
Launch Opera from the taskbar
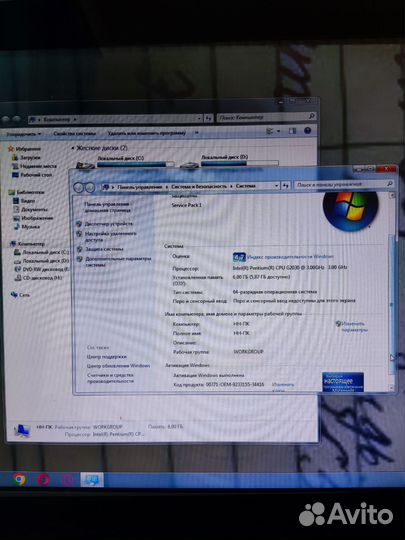pos(43,479)
